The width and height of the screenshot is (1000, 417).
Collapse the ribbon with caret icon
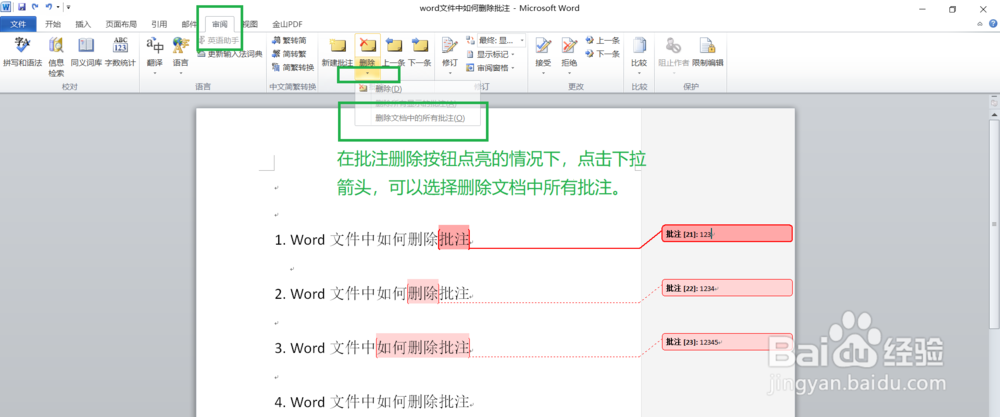(980, 24)
